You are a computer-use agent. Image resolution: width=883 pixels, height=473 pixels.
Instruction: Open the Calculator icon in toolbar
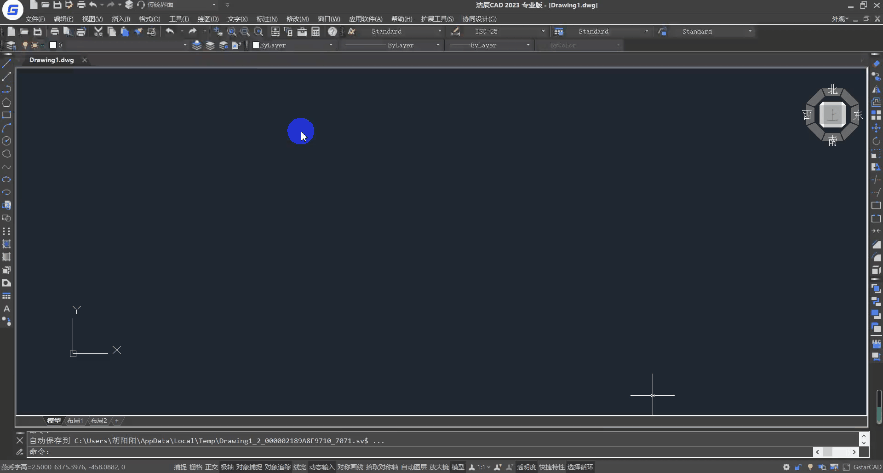point(315,32)
